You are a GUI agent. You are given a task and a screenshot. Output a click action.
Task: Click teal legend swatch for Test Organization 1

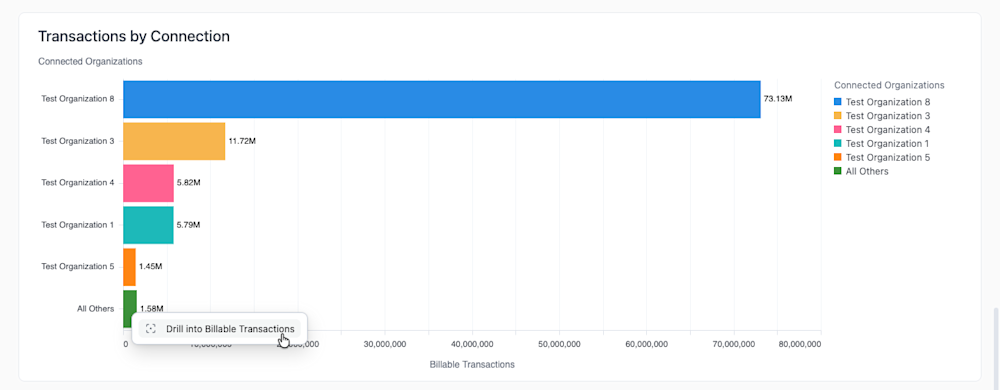click(x=838, y=143)
